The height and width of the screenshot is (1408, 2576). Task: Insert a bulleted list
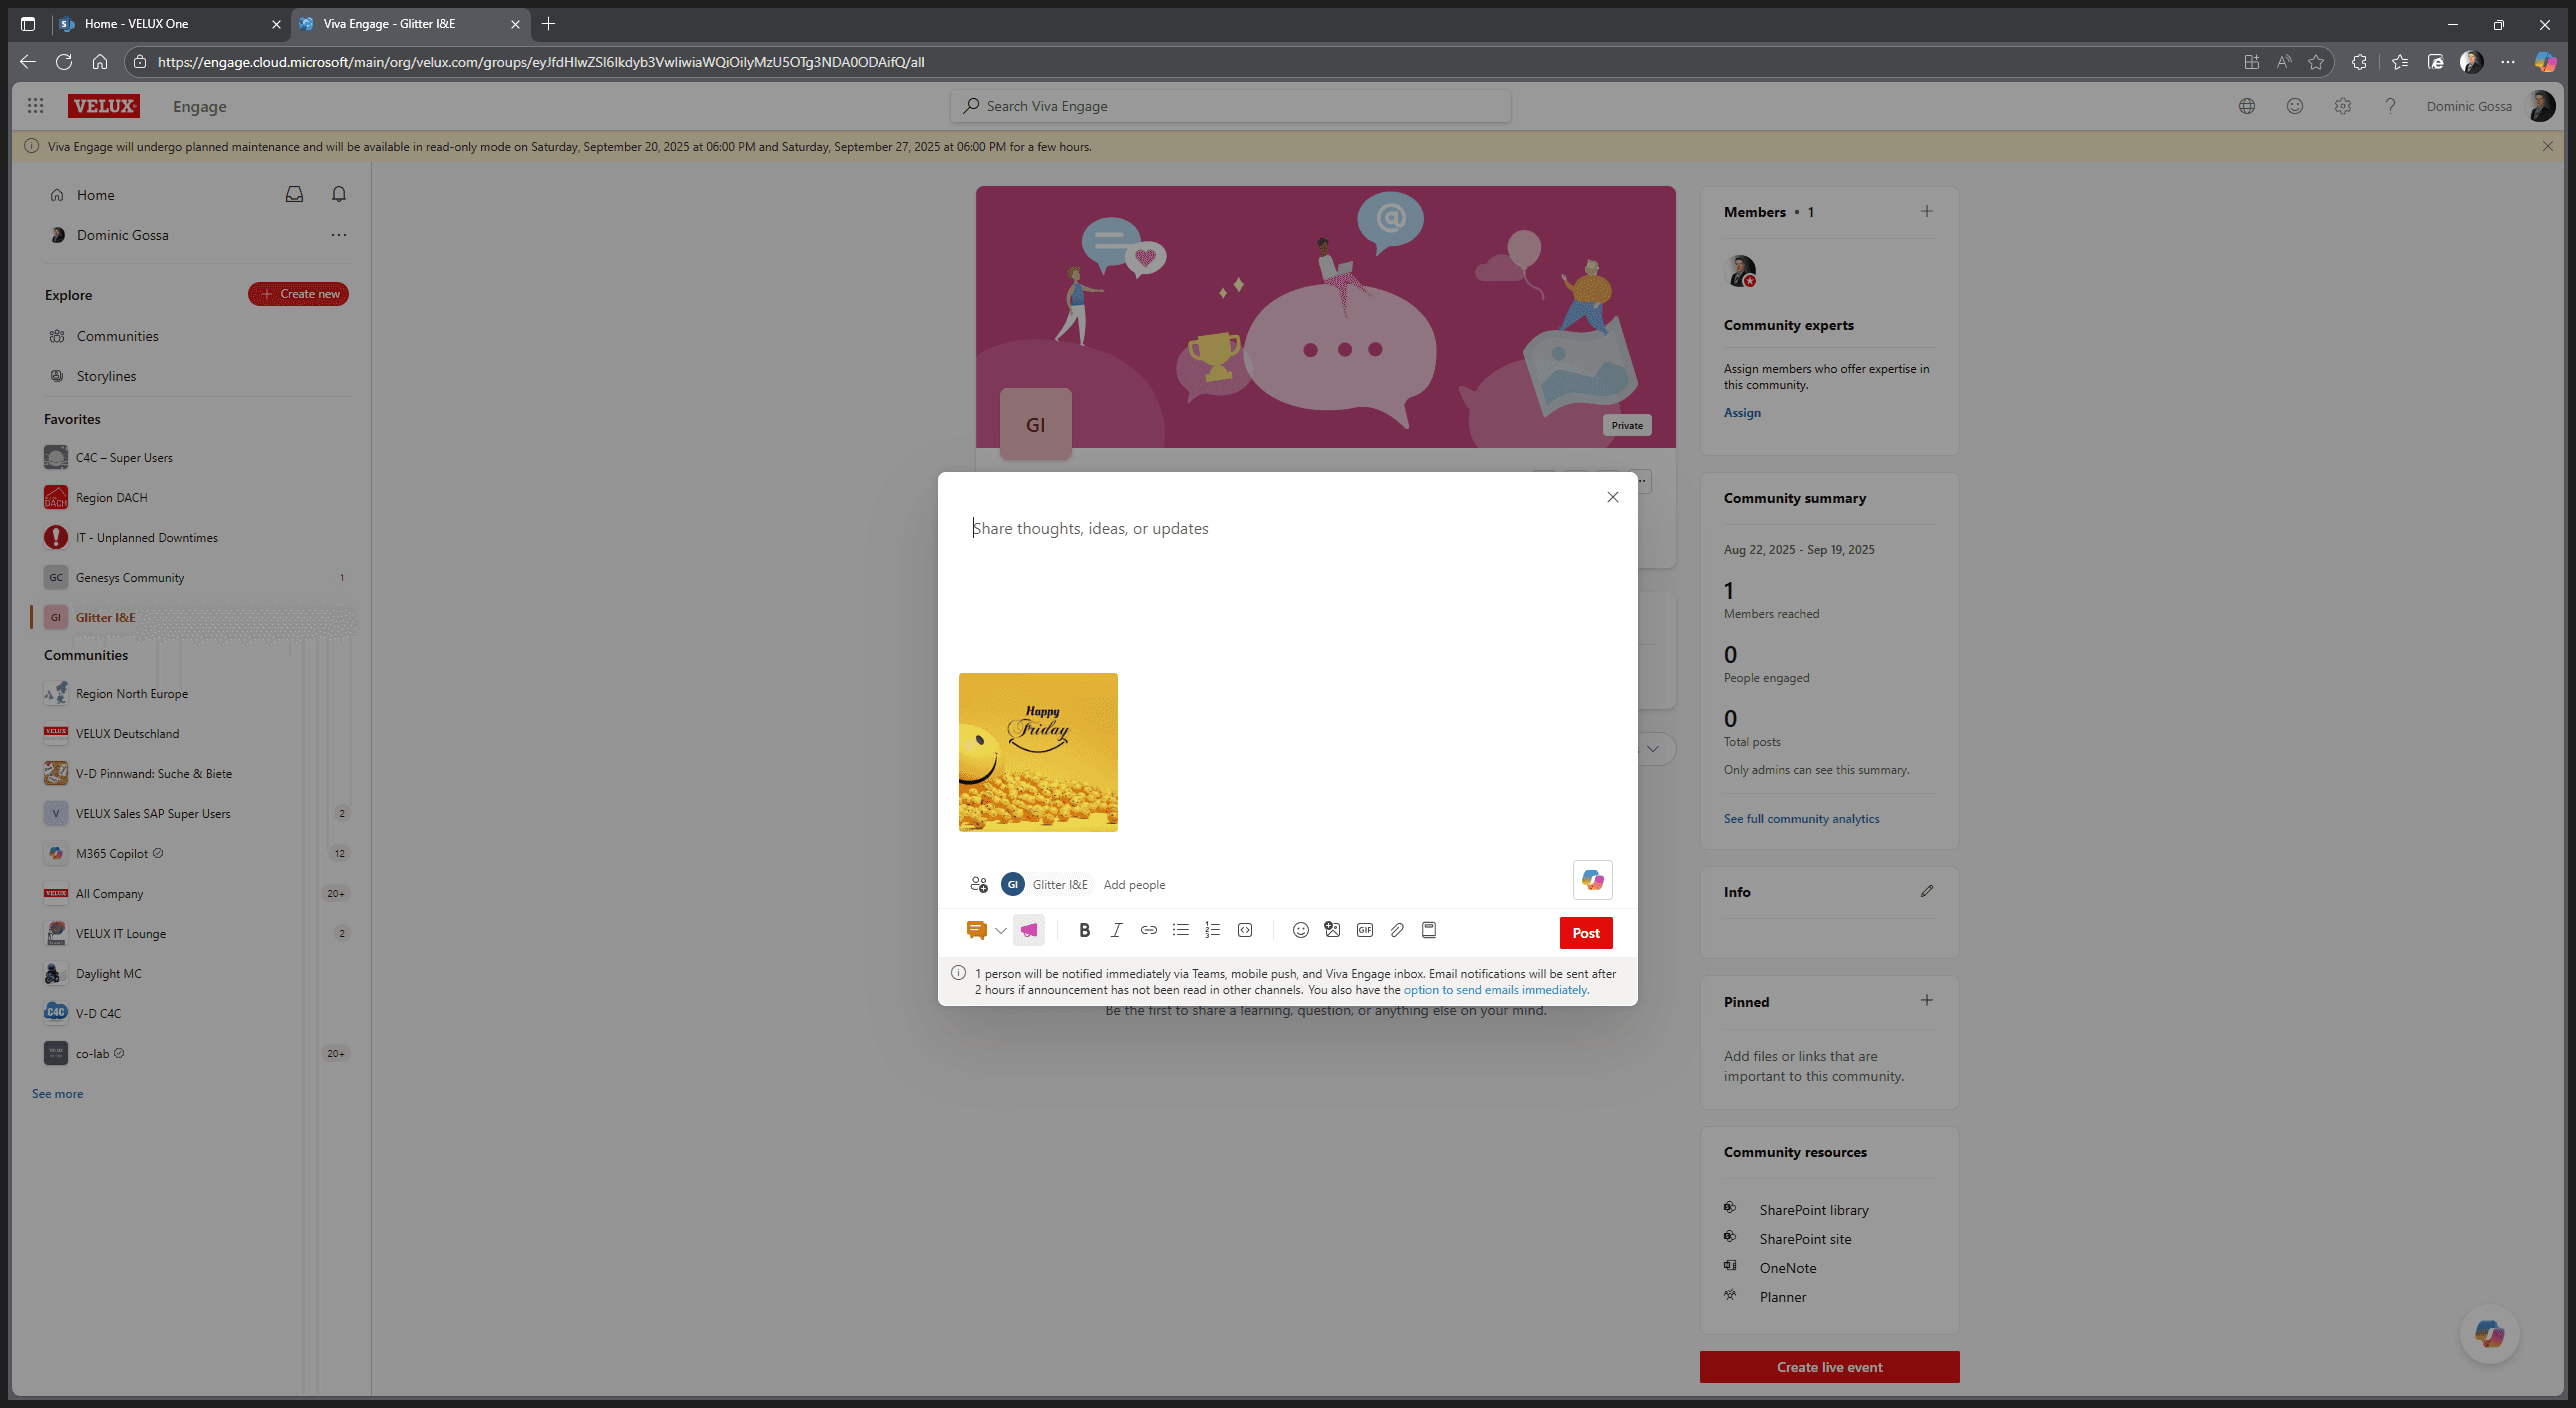[x=1180, y=930]
